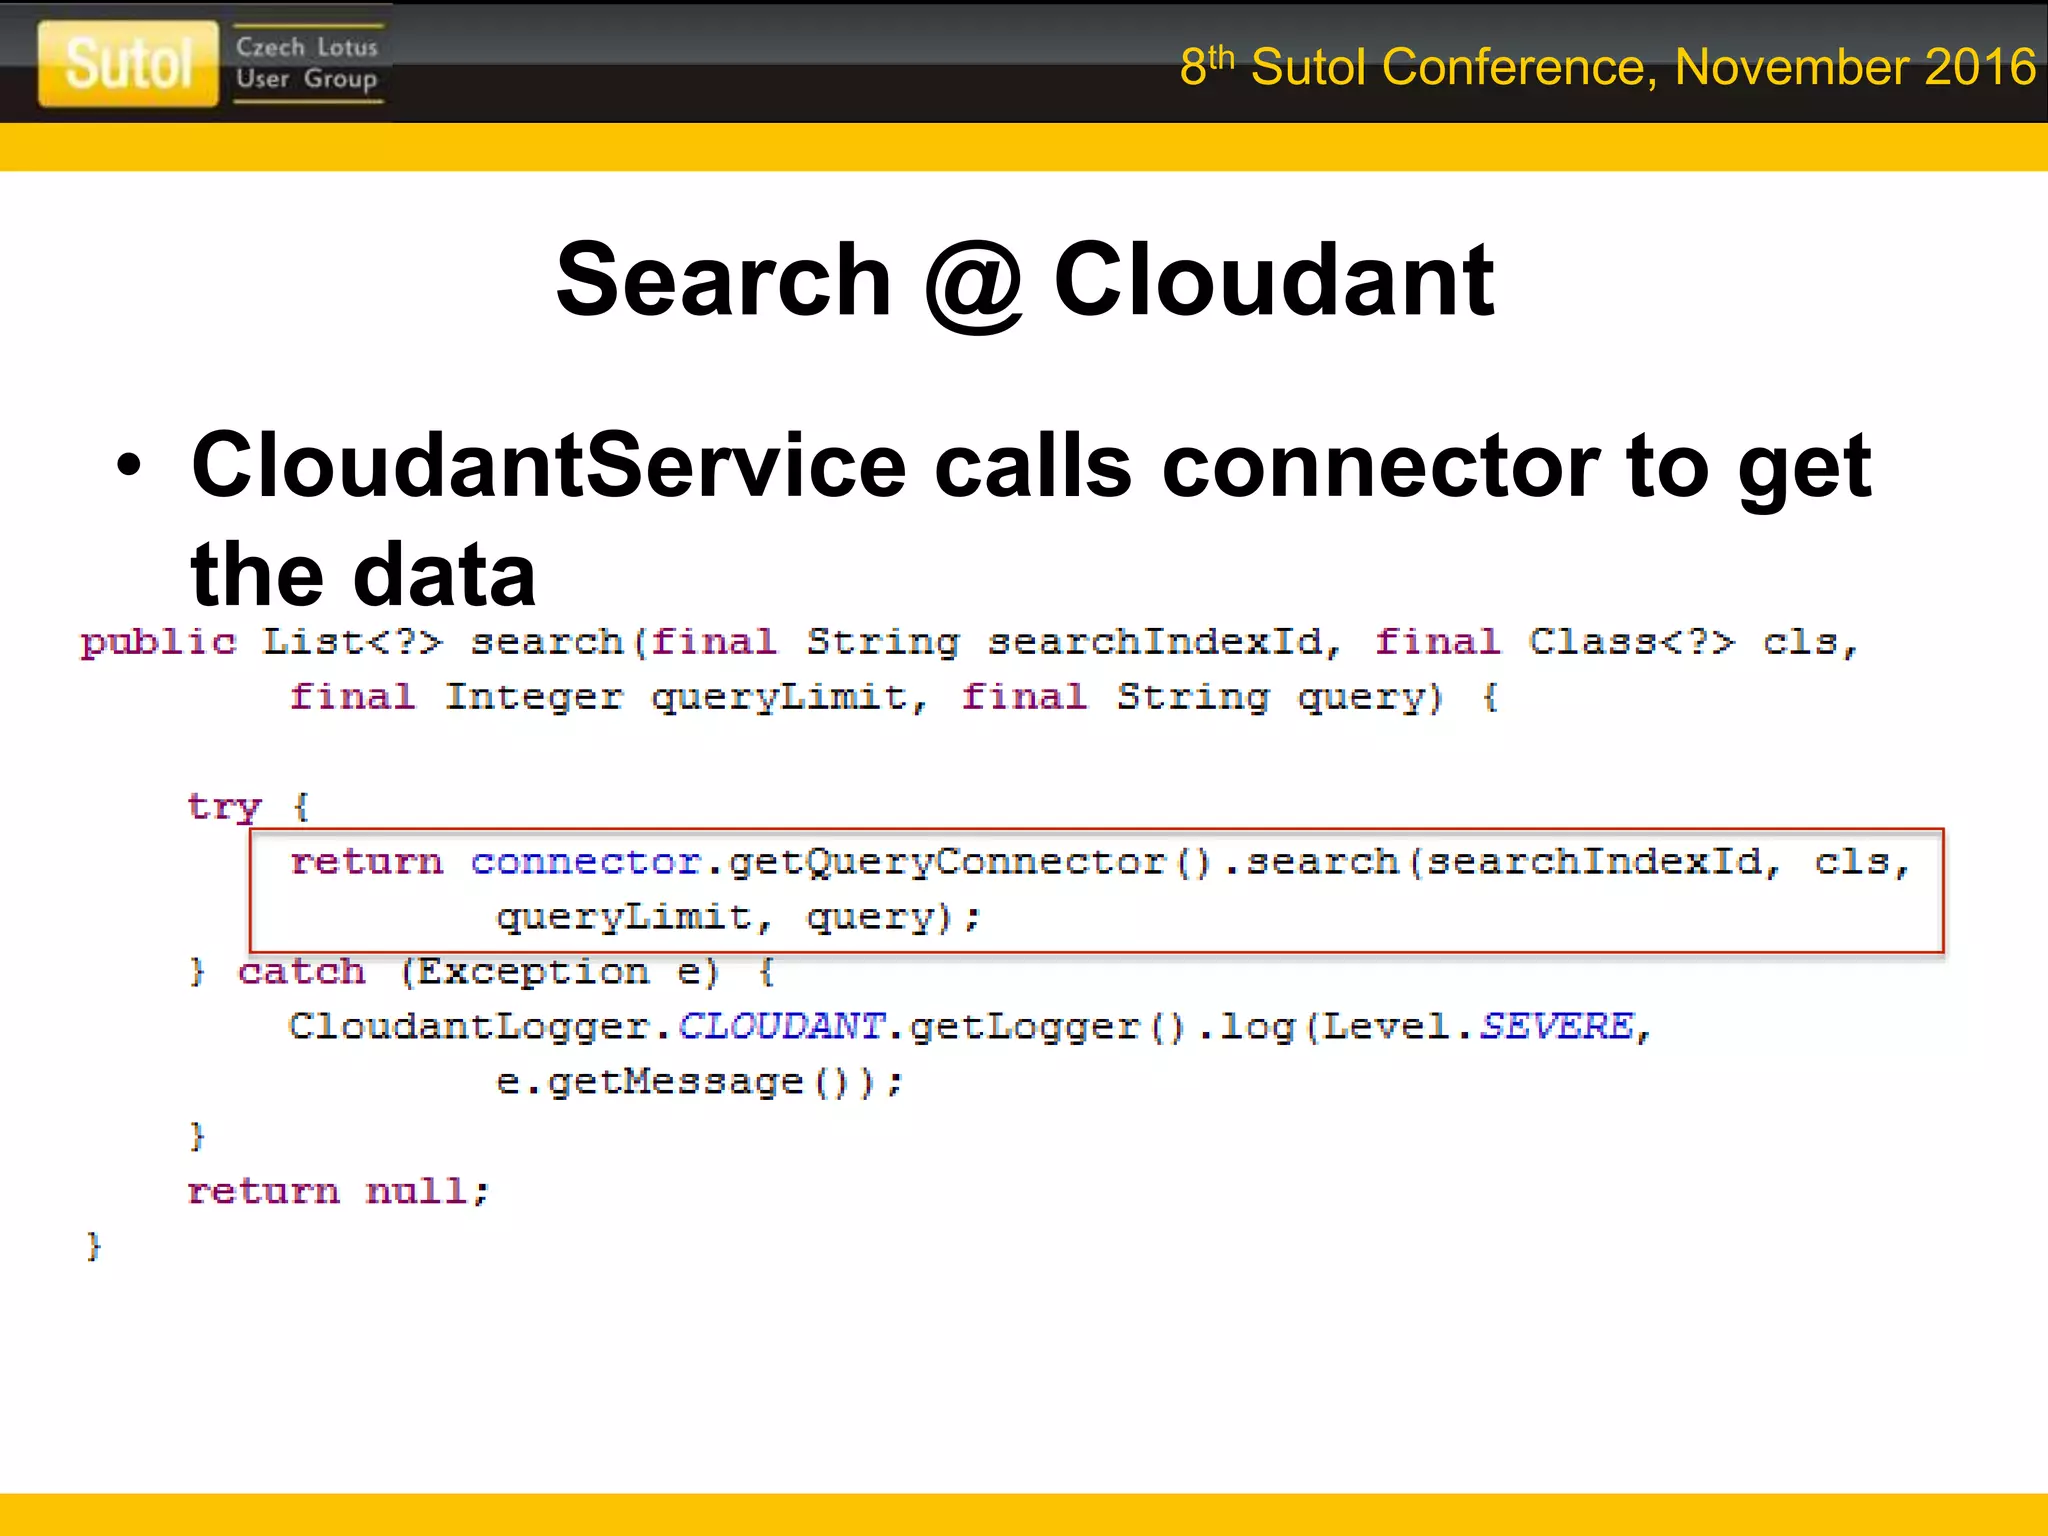Click the 'catch' keyword in code
This screenshot has height=1536, width=2048.
pyautogui.click(x=301, y=971)
